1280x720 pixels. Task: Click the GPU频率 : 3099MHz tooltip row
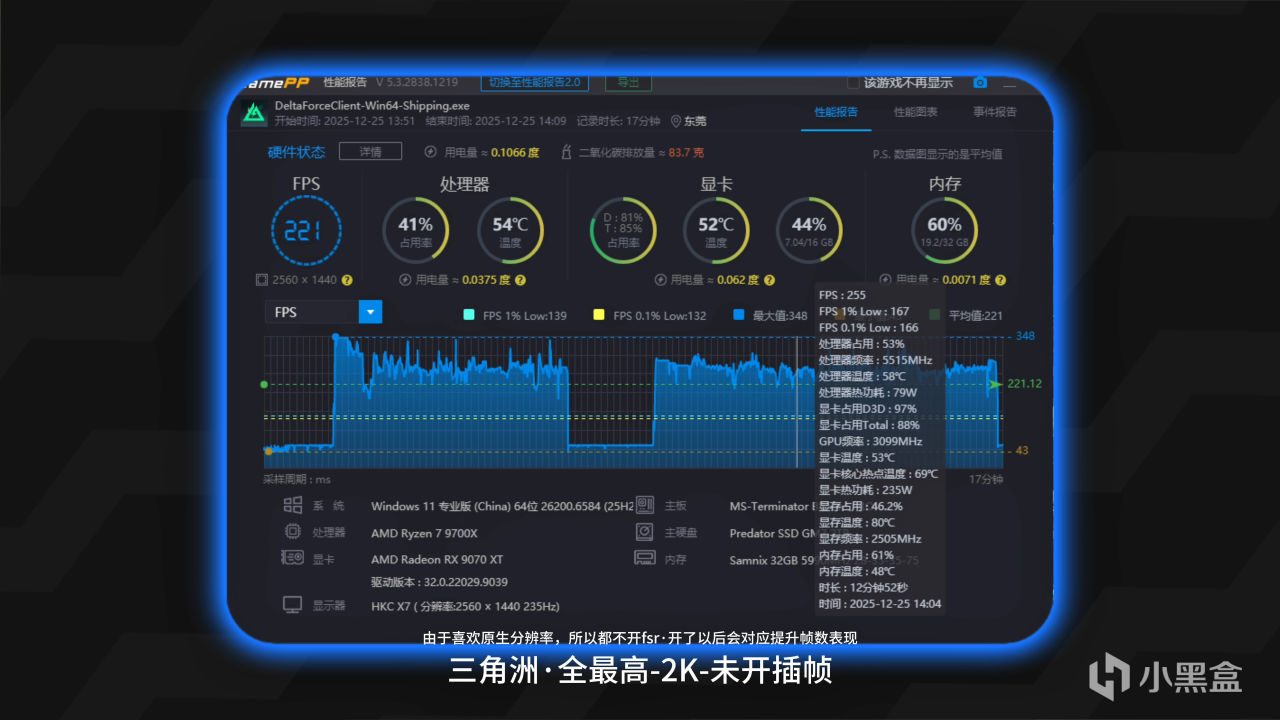click(871, 441)
